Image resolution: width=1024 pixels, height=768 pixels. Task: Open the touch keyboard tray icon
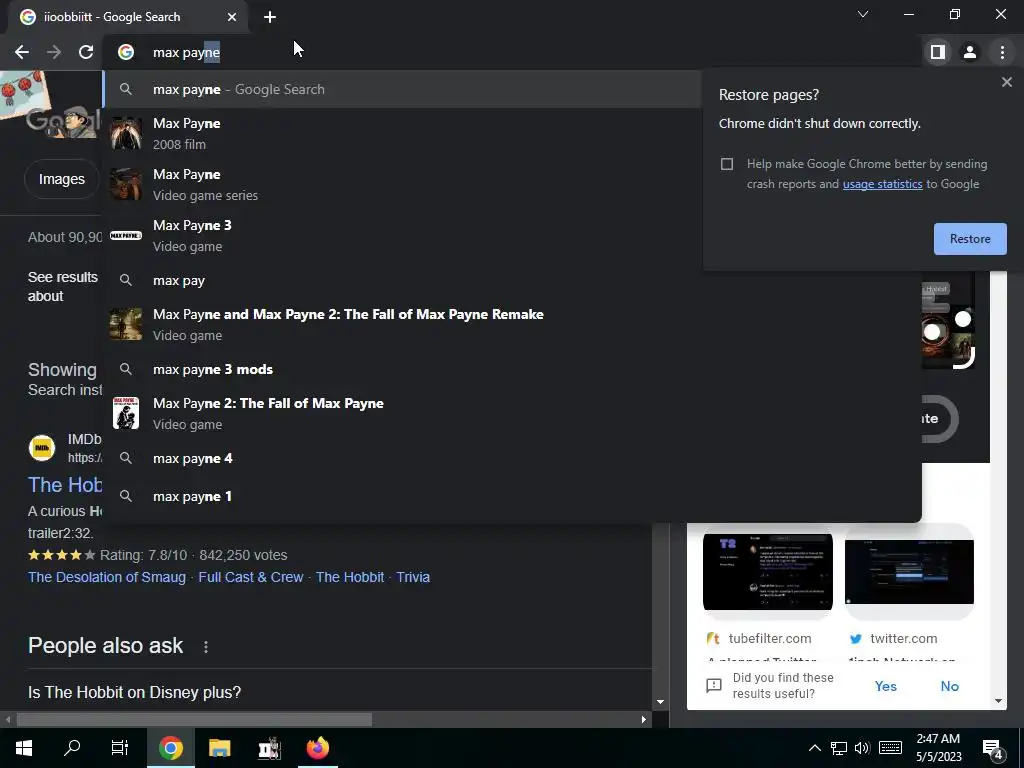point(890,748)
